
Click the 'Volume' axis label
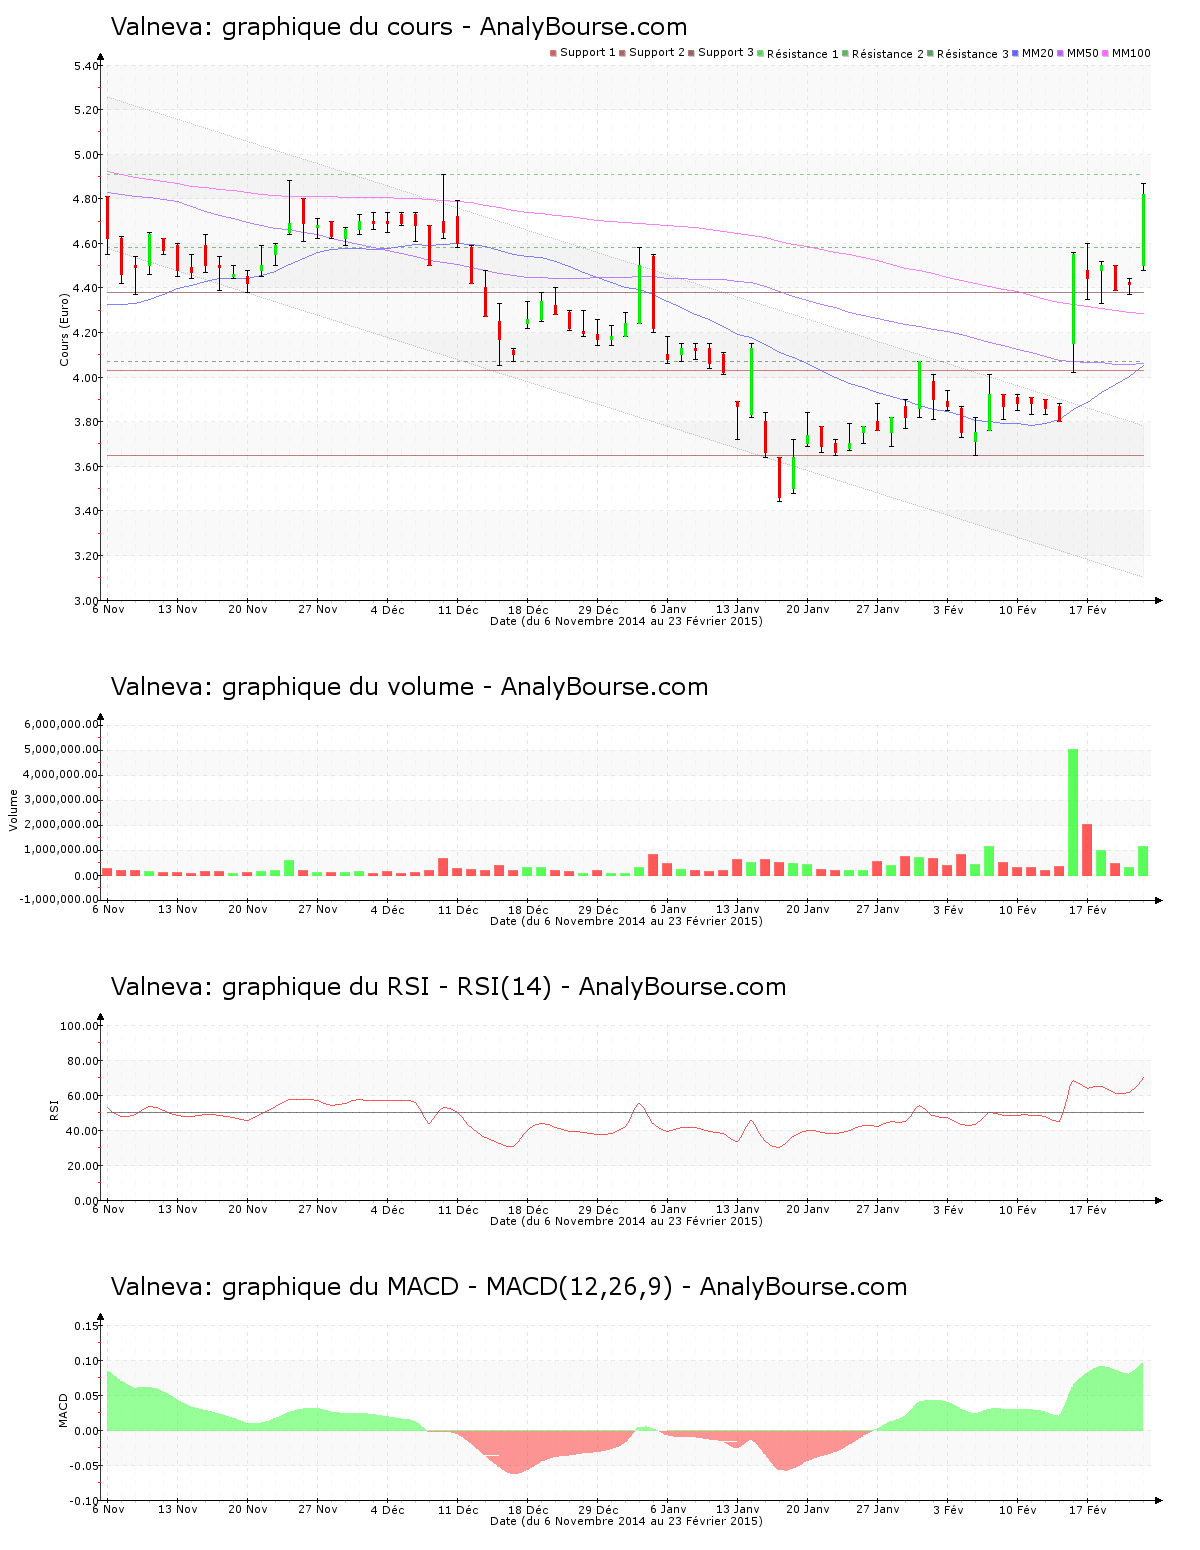coord(14,810)
